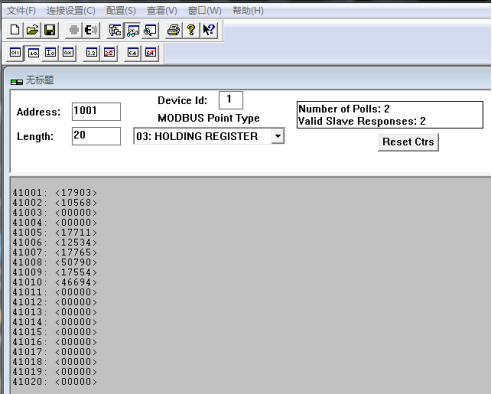Open help with the yellow question mark icon

(191, 30)
